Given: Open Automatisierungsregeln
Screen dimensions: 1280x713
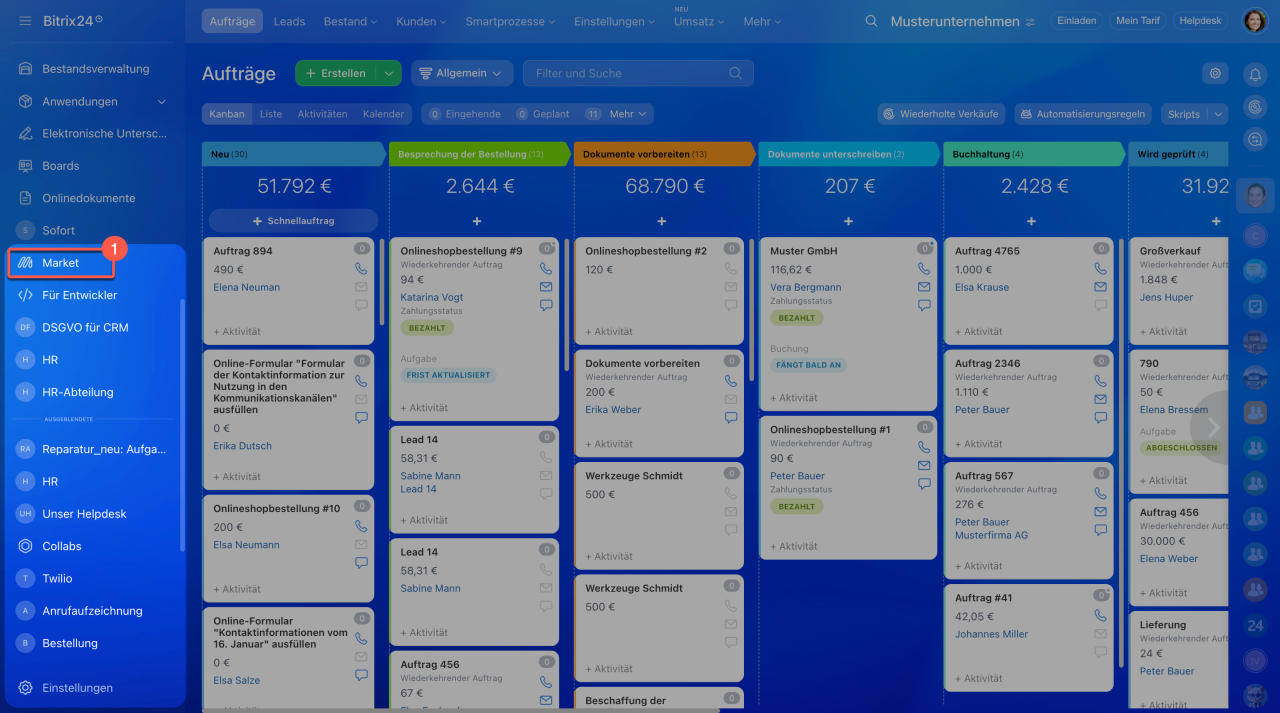Looking at the screenshot, I should pyautogui.click(x=1083, y=114).
